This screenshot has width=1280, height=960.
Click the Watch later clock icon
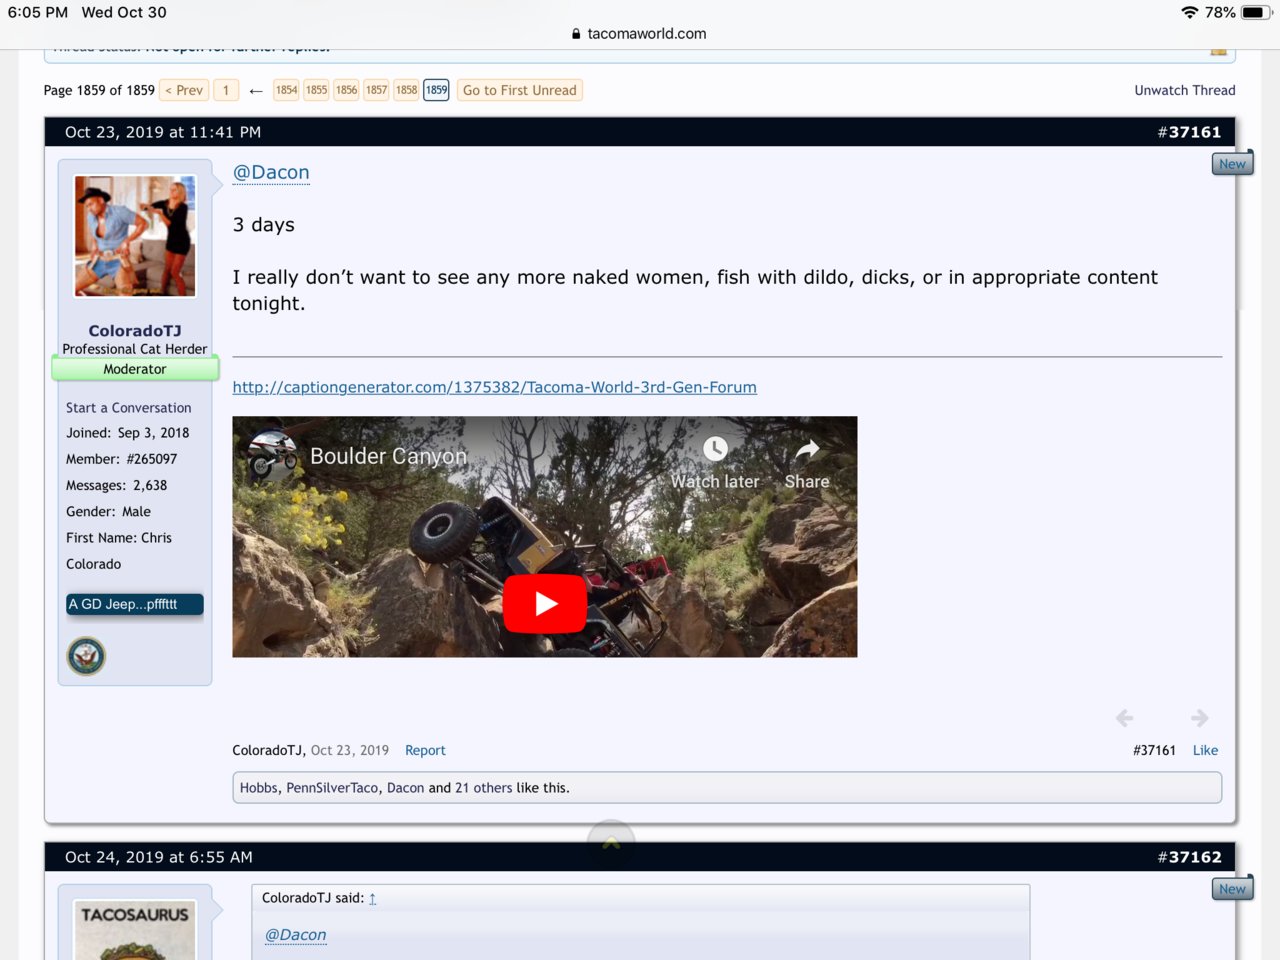click(715, 449)
